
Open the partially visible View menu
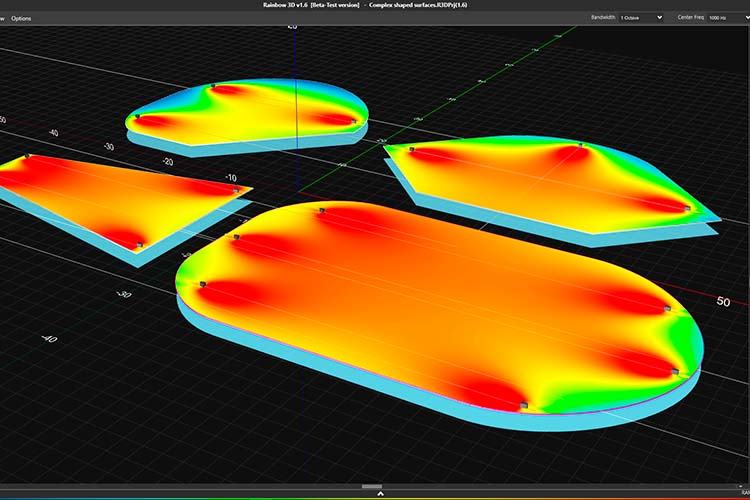[x=2, y=19]
